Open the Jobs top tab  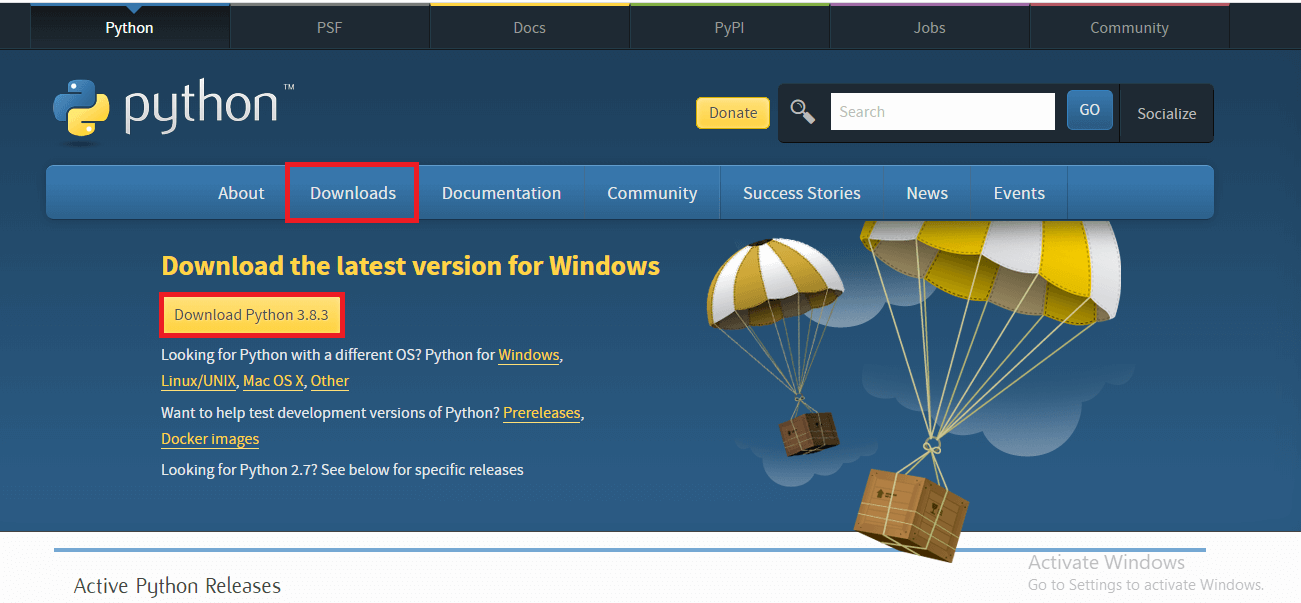[930, 28]
